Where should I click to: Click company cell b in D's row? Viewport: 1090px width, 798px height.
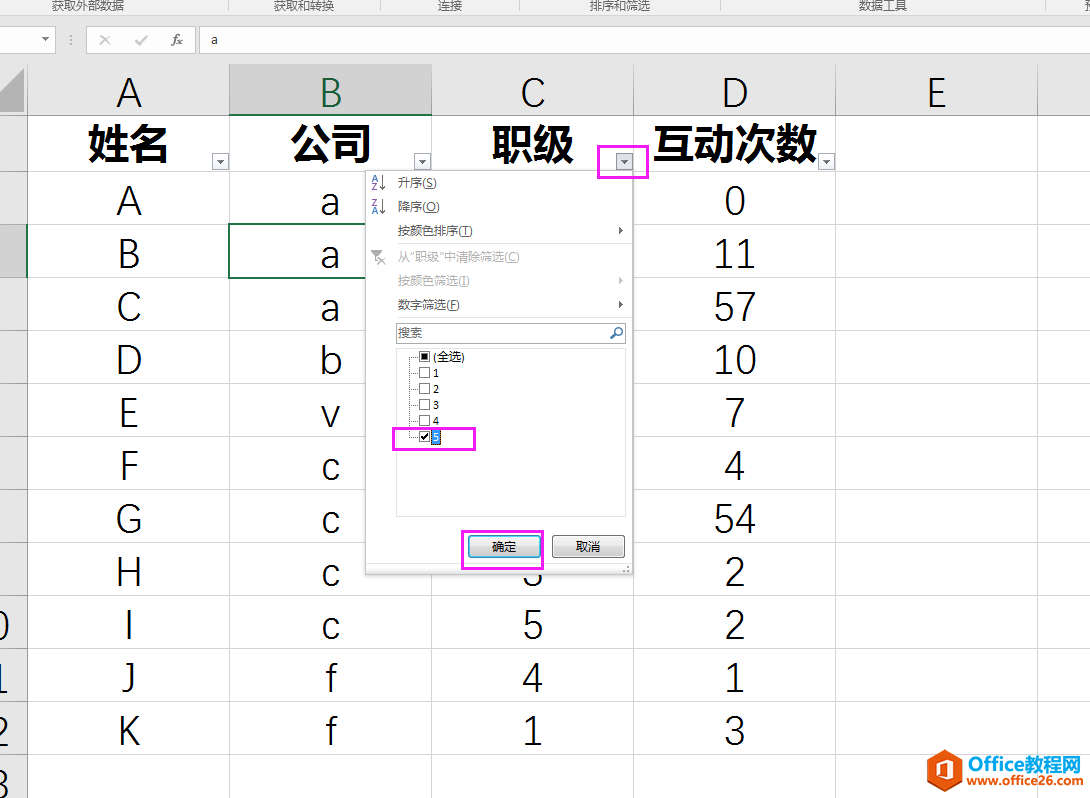pyautogui.click(x=298, y=357)
